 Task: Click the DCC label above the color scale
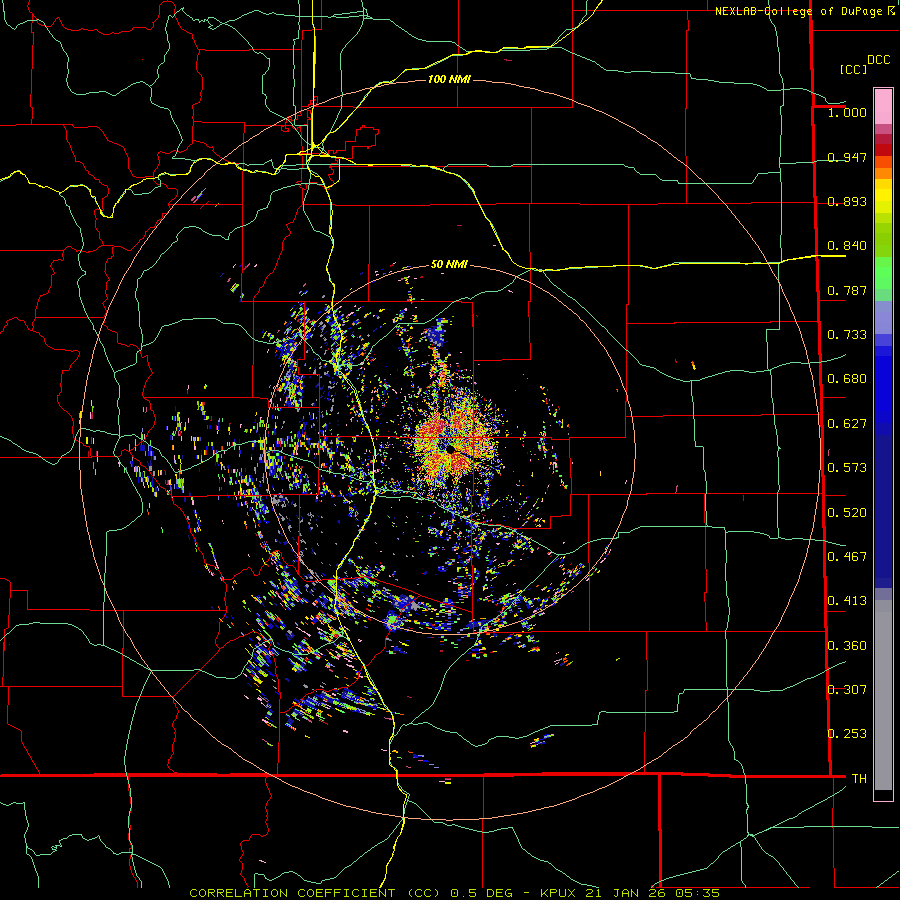click(879, 60)
